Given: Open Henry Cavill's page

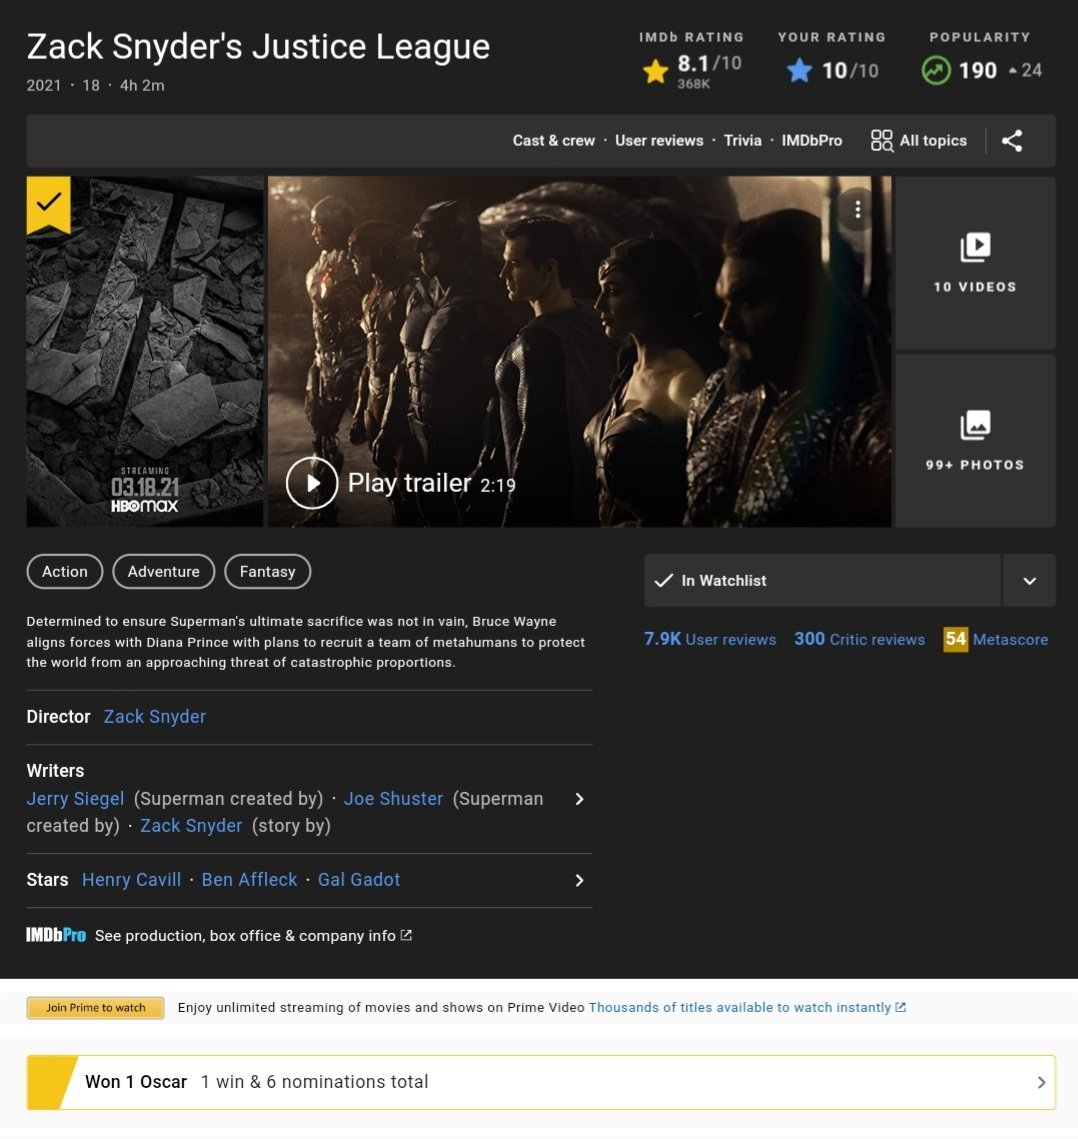Looking at the screenshot, I should (131, 880).
